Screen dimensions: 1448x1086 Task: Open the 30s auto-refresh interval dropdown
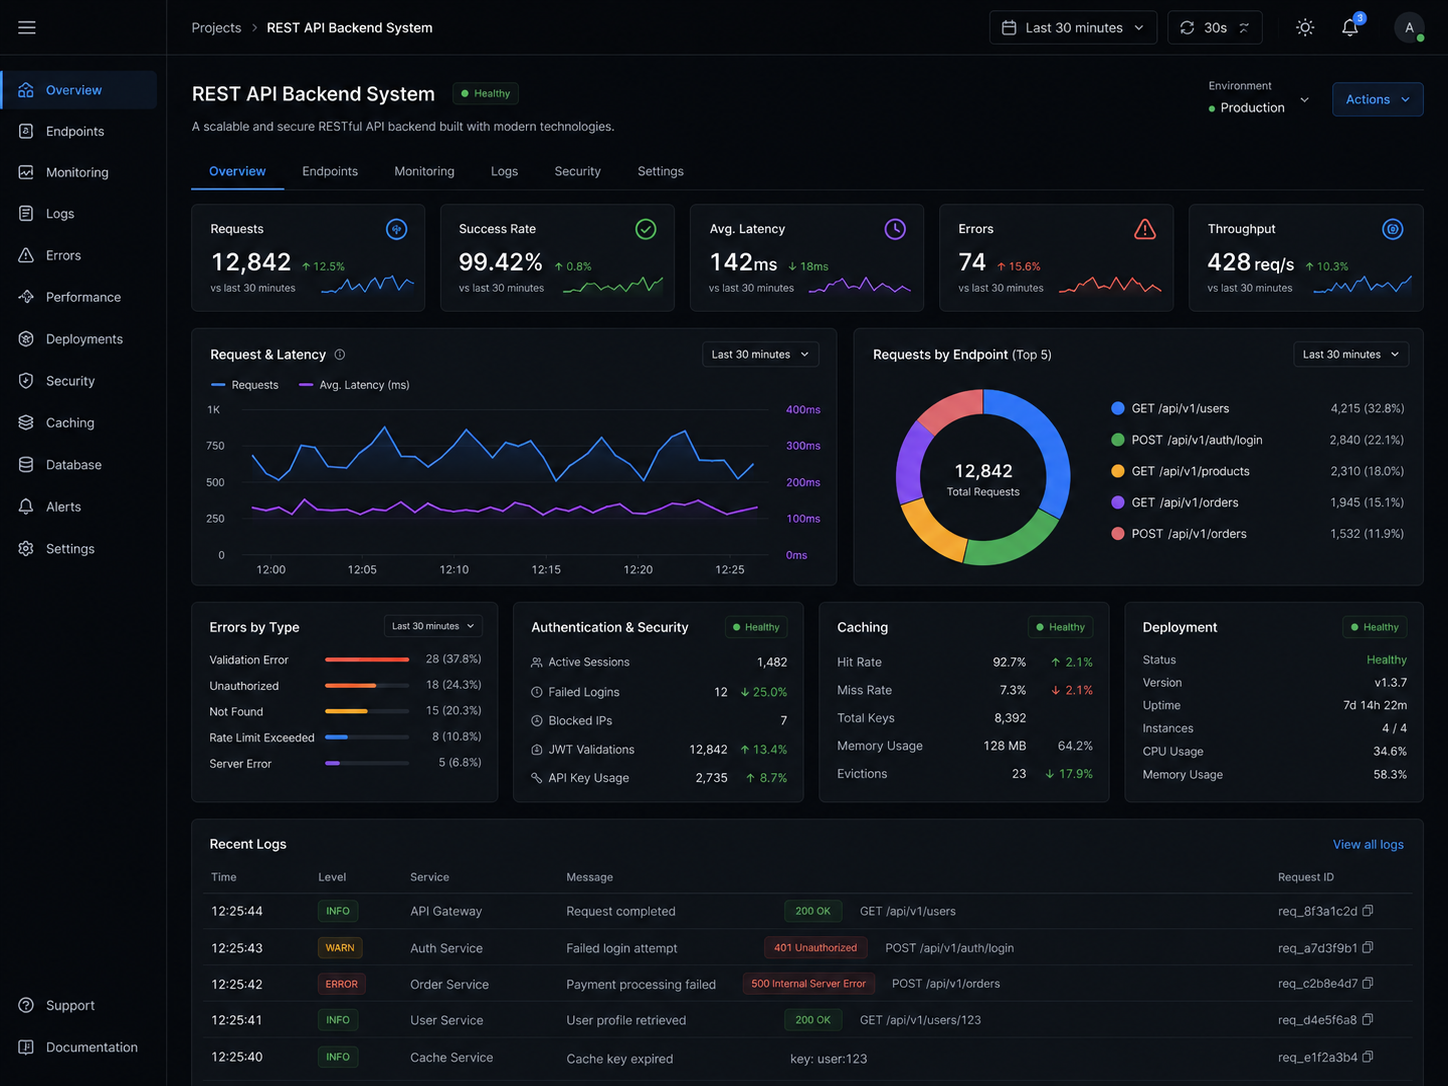pyautogui.click(x=1215, y=28)
